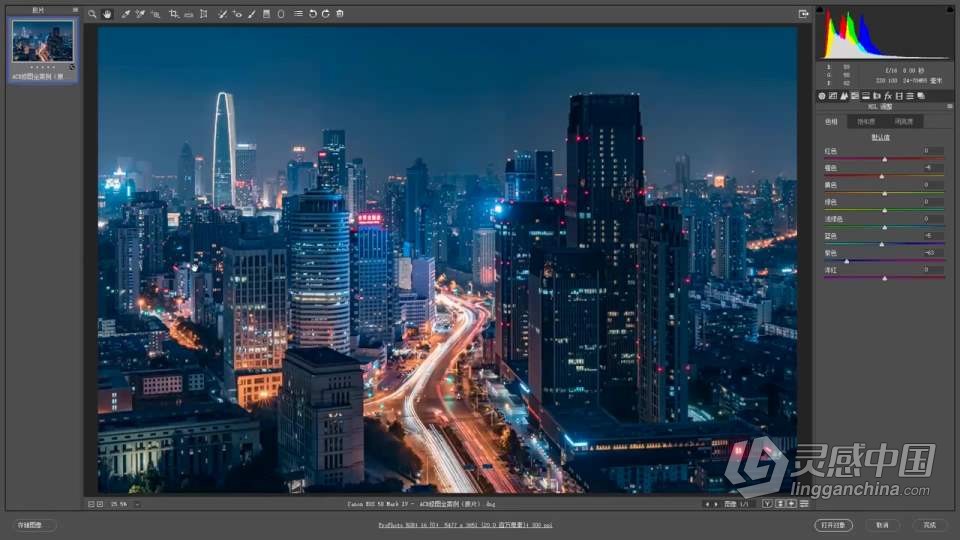This screenshot has height=540, width=960.
Task: Open the Lens Corrections panel icon
Action: (x=877, y=96)
